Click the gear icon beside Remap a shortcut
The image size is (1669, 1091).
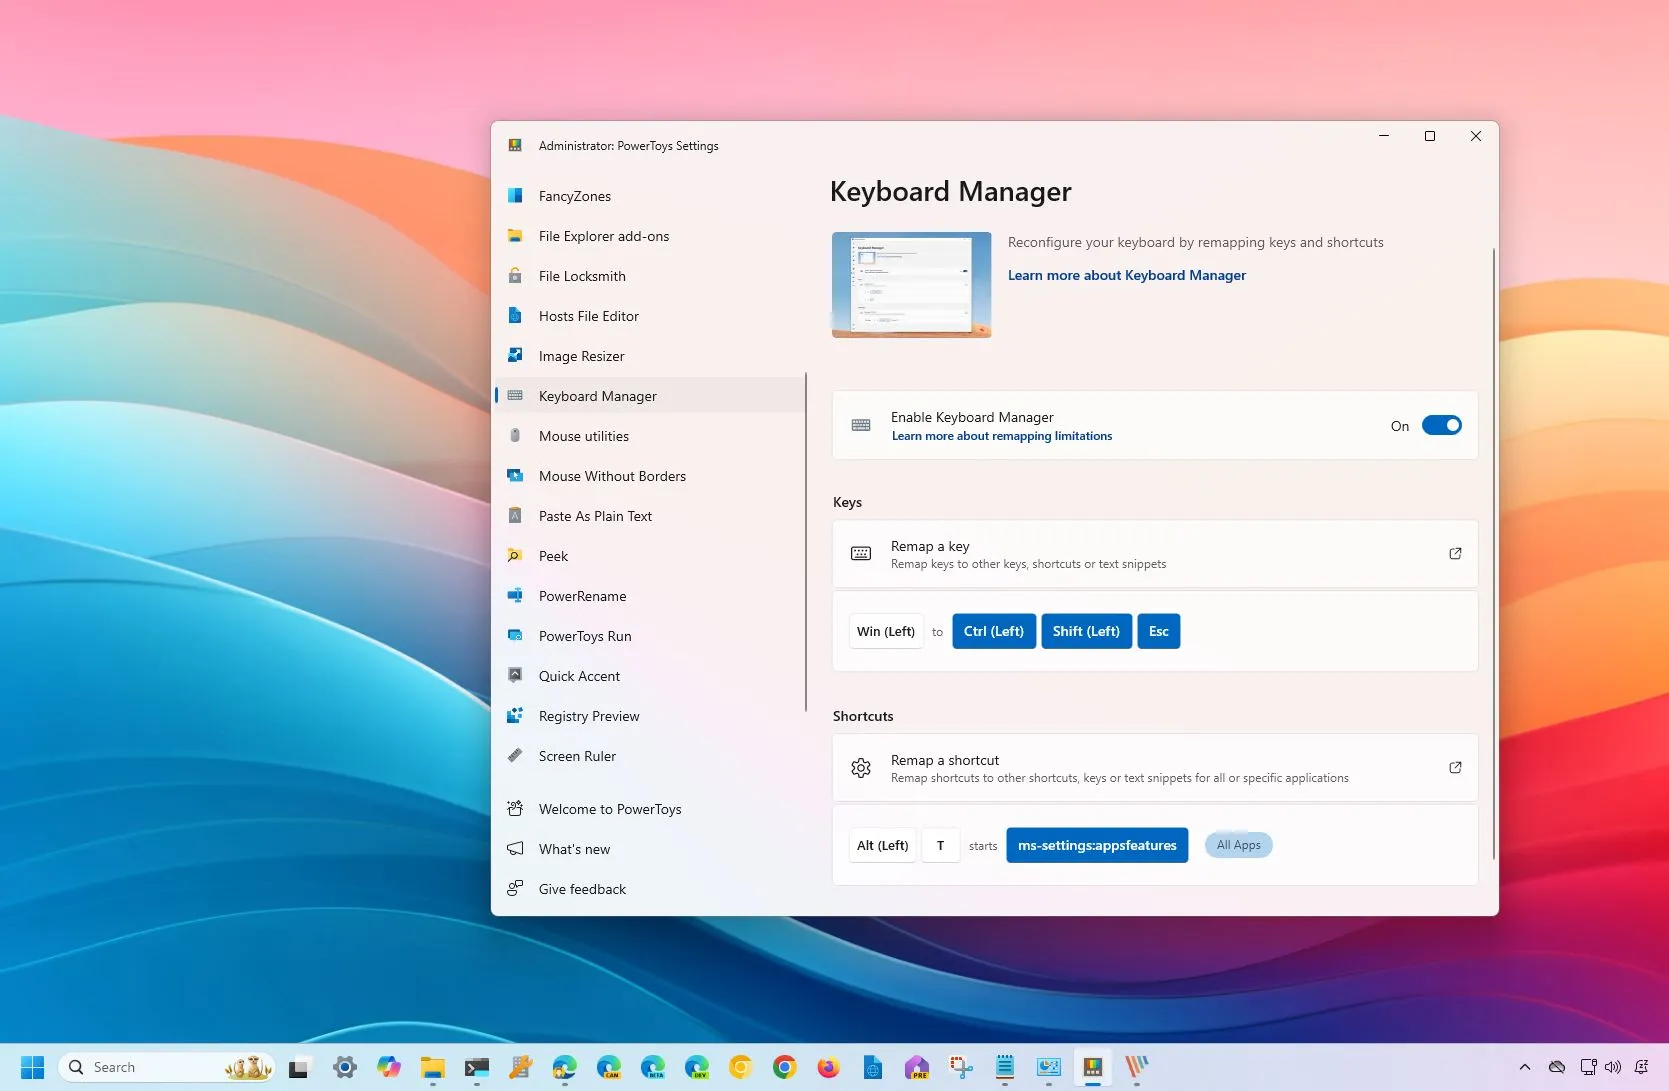[861, 767]
